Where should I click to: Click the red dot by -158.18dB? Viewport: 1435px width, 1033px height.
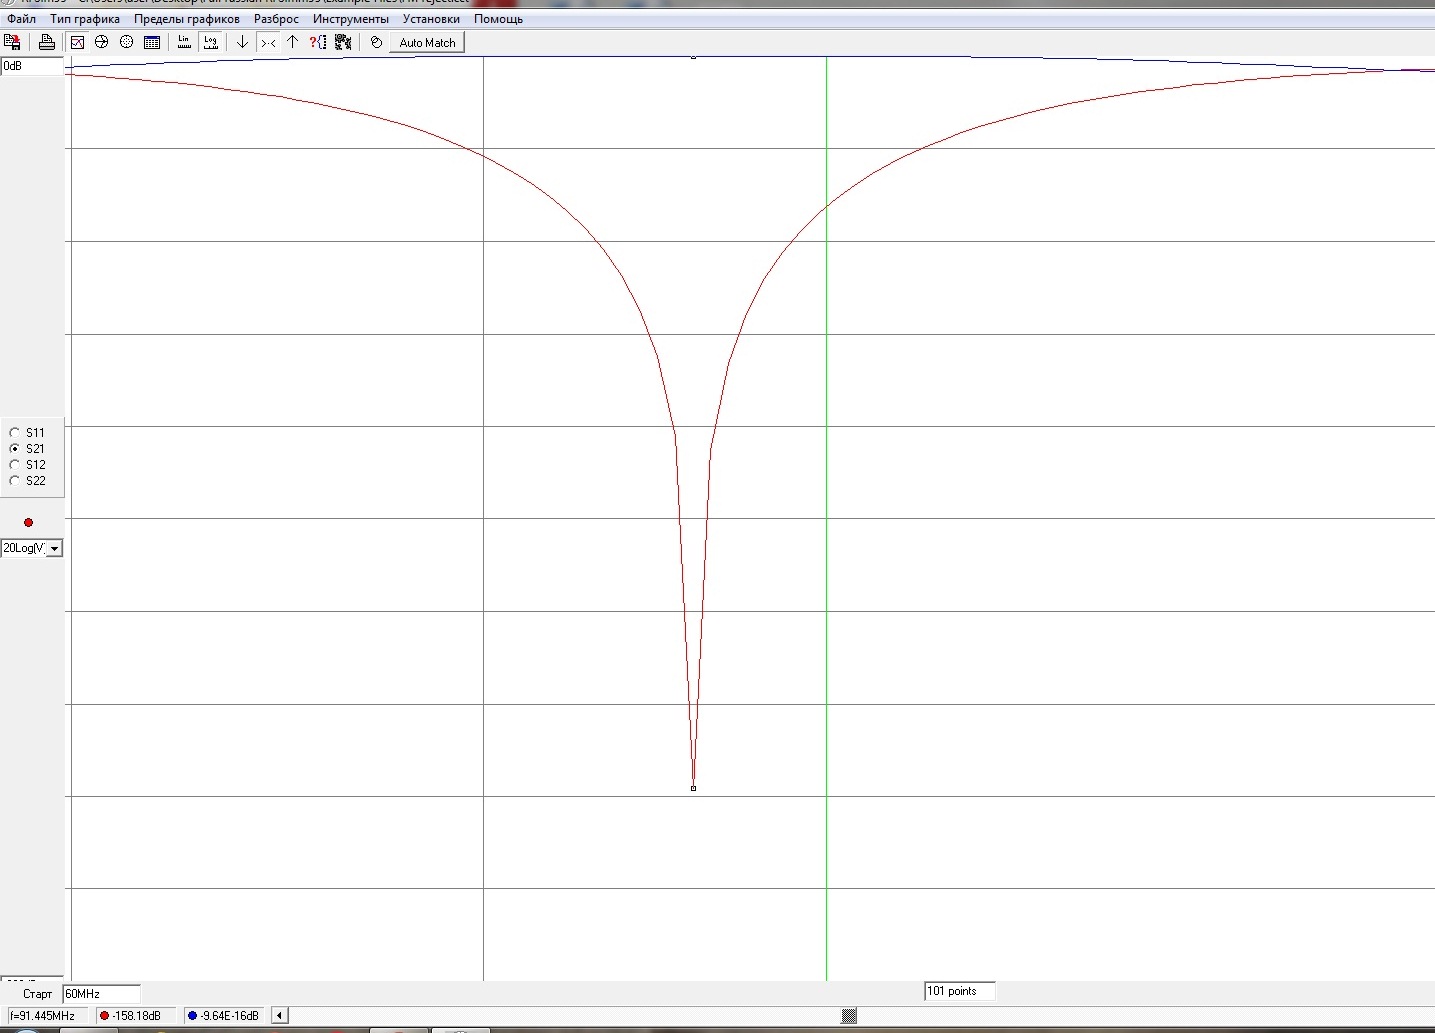click(x=104, y=1015)
